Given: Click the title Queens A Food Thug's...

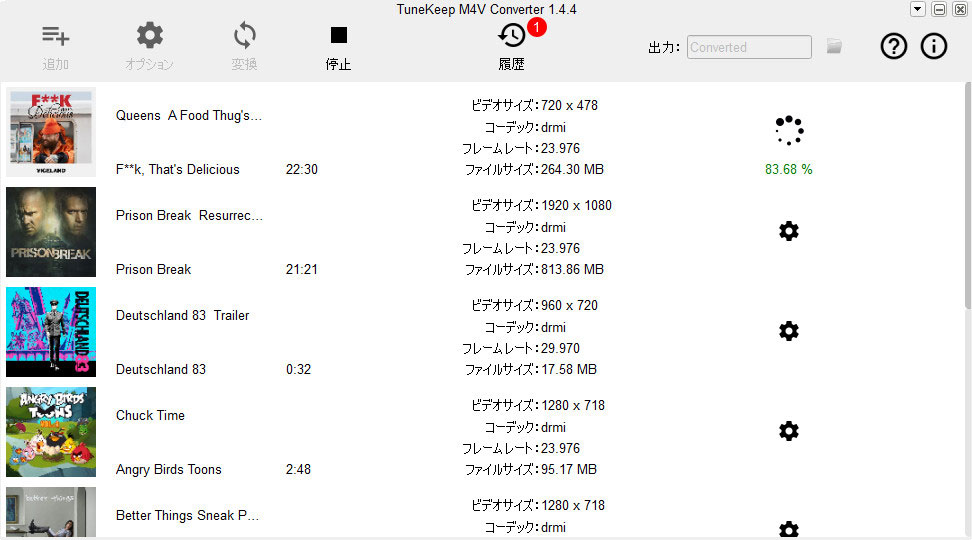Looking at the screenshot, I should [189, 115].
